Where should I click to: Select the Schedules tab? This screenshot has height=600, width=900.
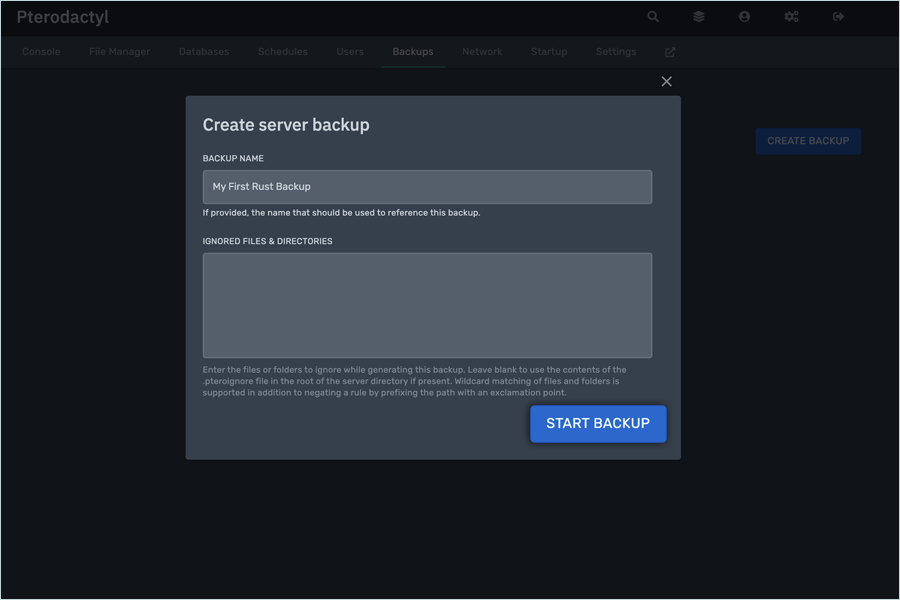click(282, 52)
